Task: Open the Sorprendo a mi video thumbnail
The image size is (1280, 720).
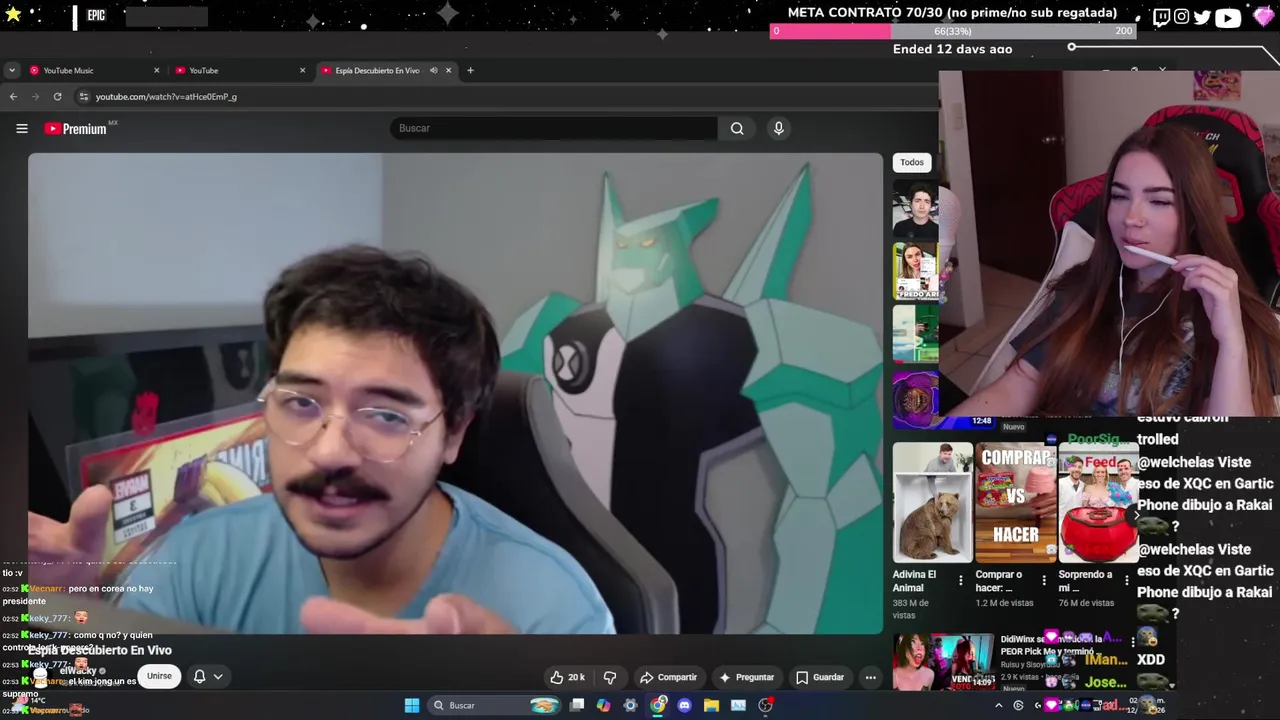Action: (1098, 502)
